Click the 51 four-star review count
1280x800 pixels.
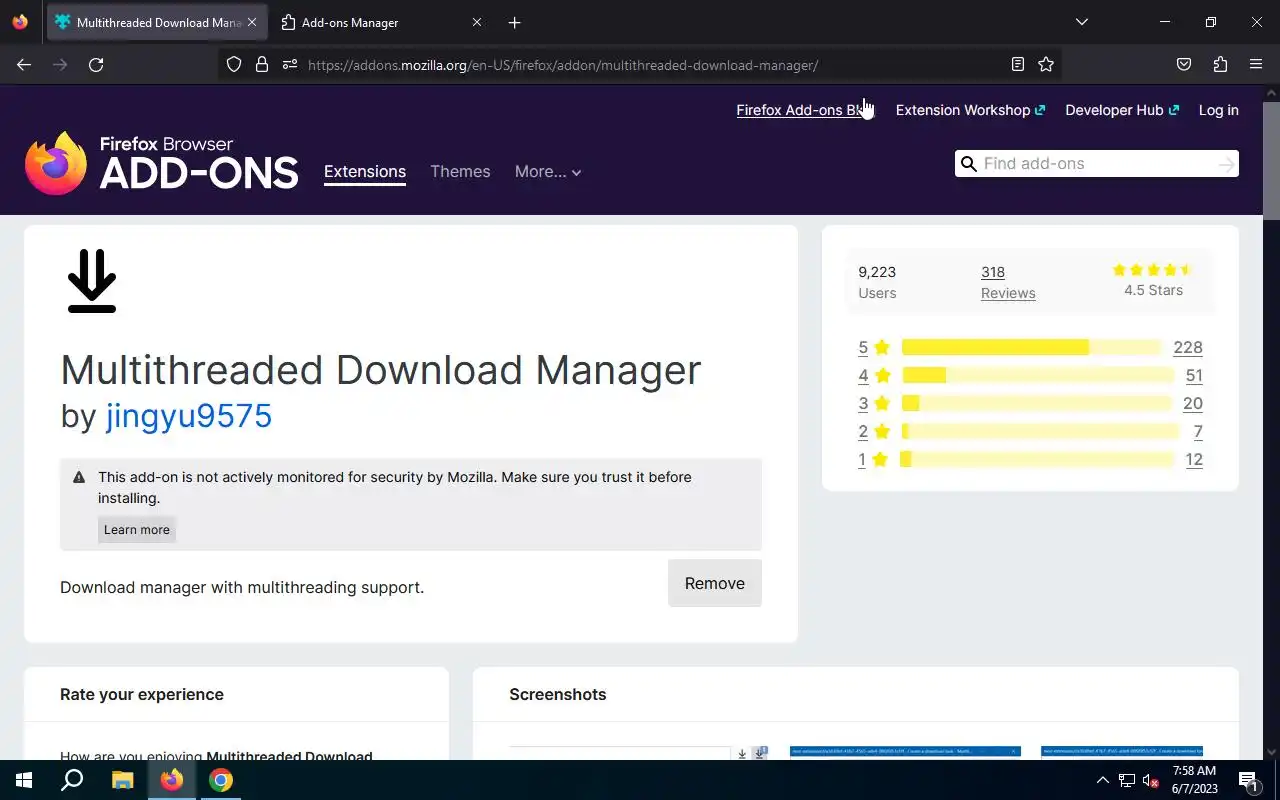[x=1194, y=375]
